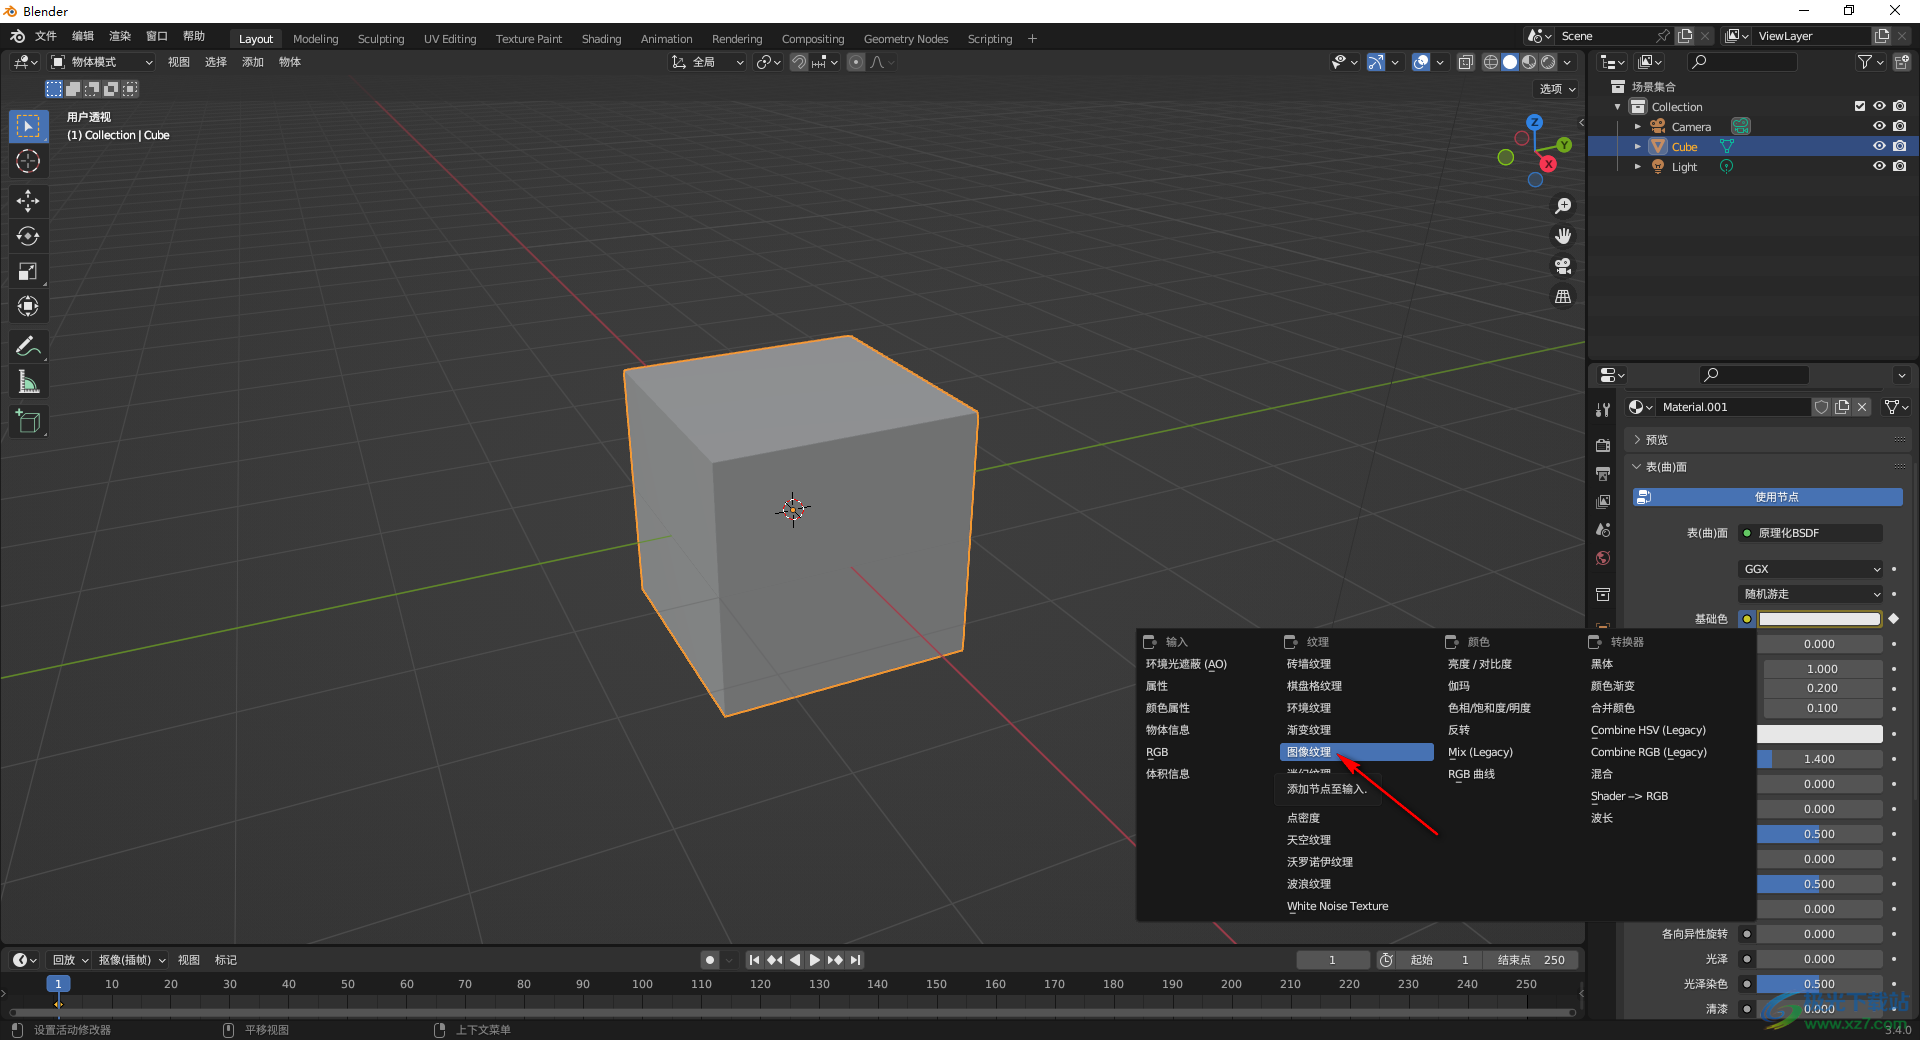Select the 3D Cursor tool
This screenshot has height=1040, width=1920.
pyautogui.click(x=28, y=161)
